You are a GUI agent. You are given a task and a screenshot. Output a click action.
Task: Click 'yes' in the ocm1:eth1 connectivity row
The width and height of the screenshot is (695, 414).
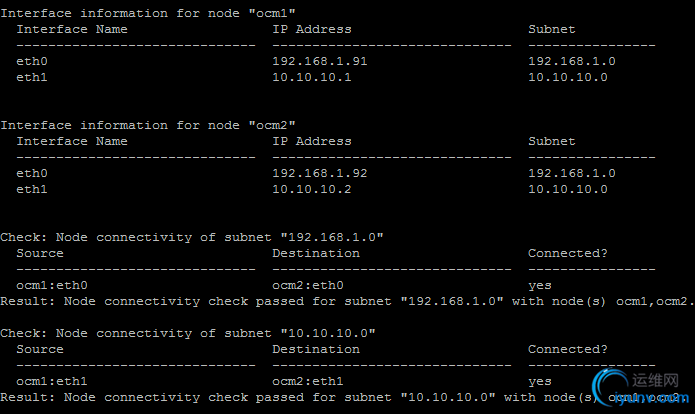540,381
